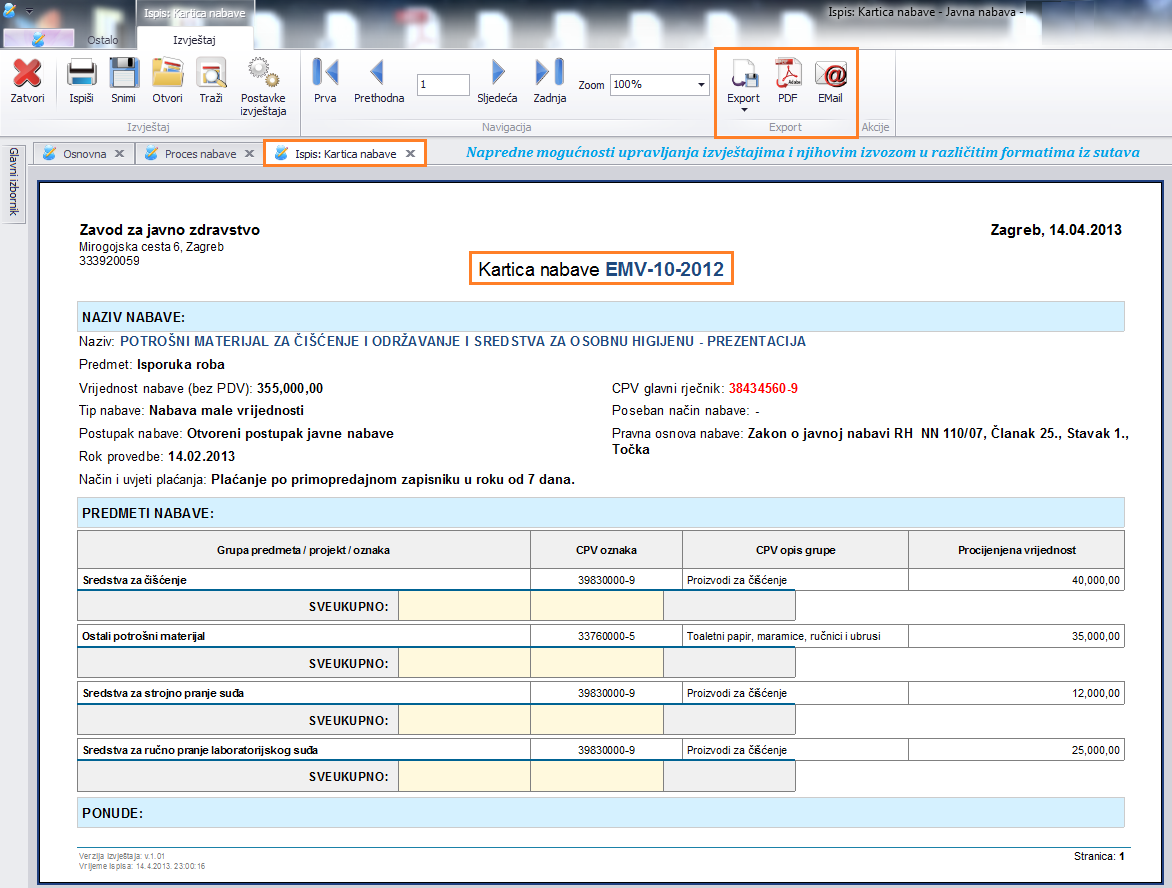Send the report via EMail icon
Screen dimensions: 1172x888
[x=830, y=81]
